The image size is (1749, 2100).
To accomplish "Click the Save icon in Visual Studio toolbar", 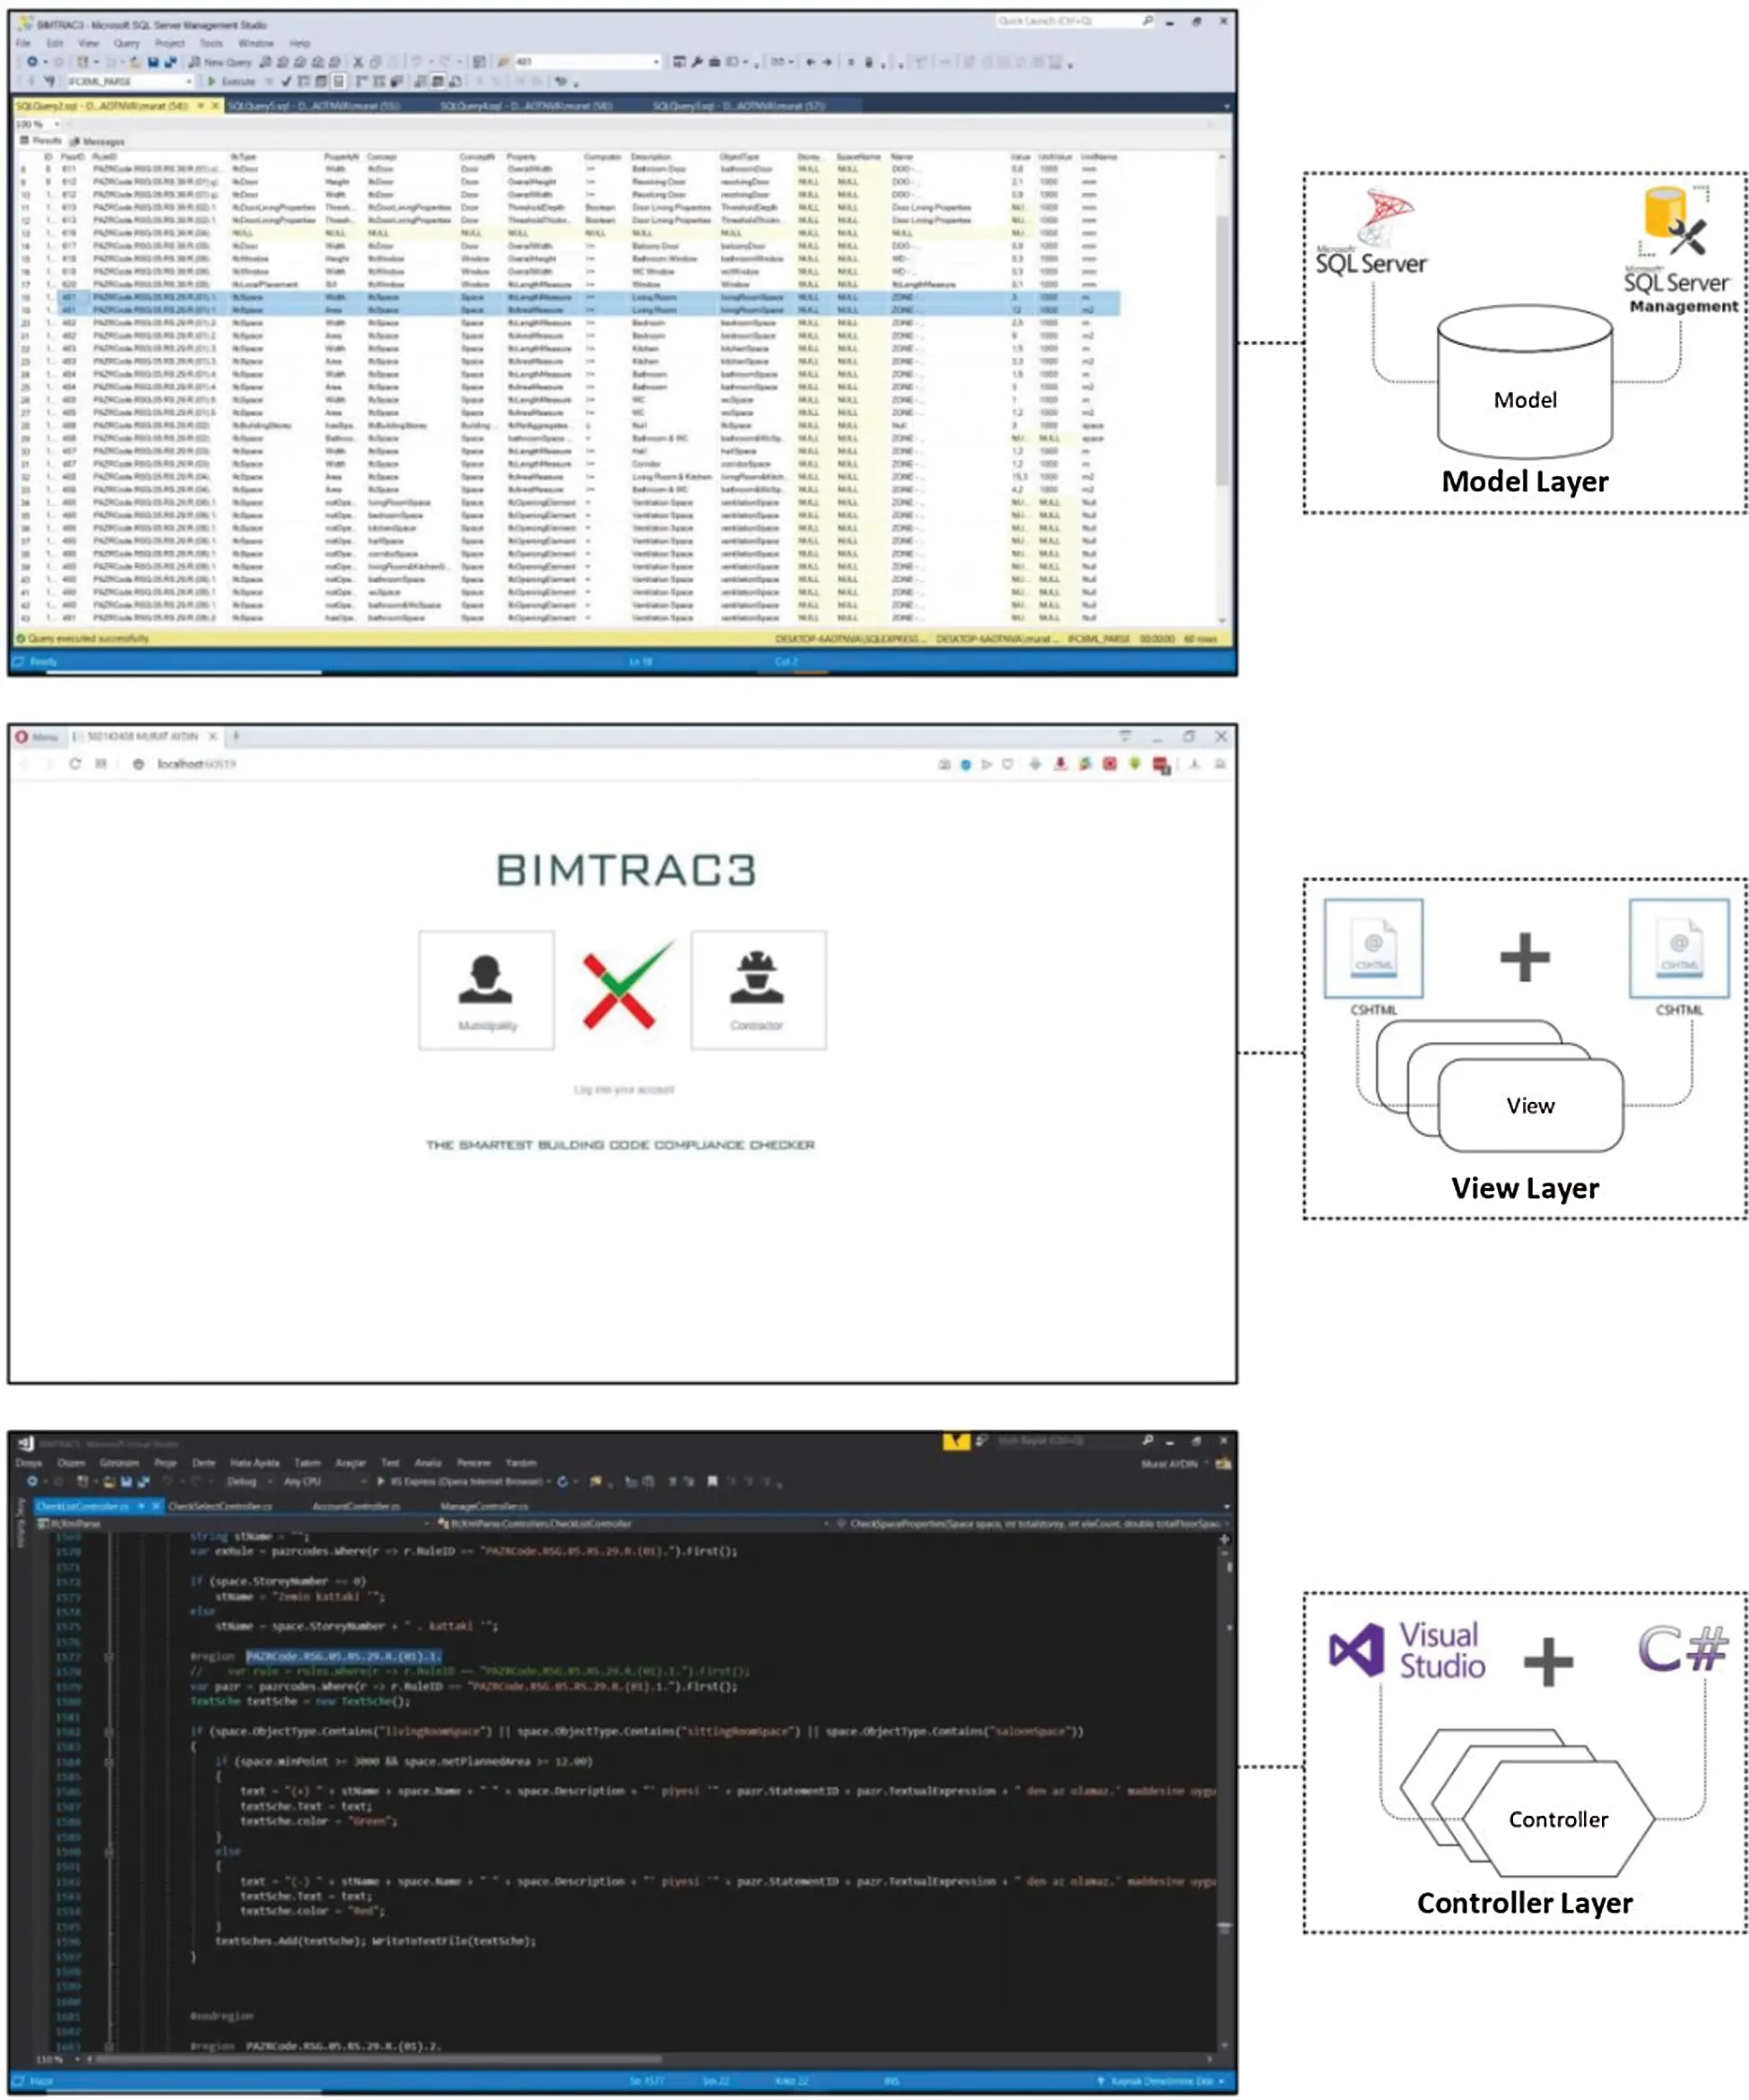I will [124, 1480].
